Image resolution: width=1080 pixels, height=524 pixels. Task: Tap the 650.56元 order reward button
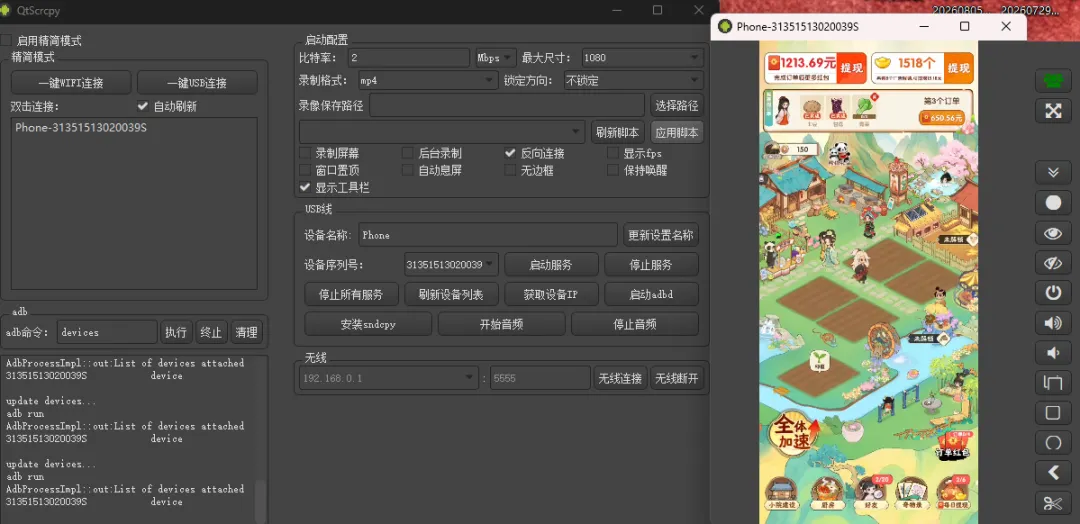(x=941, y=118)
